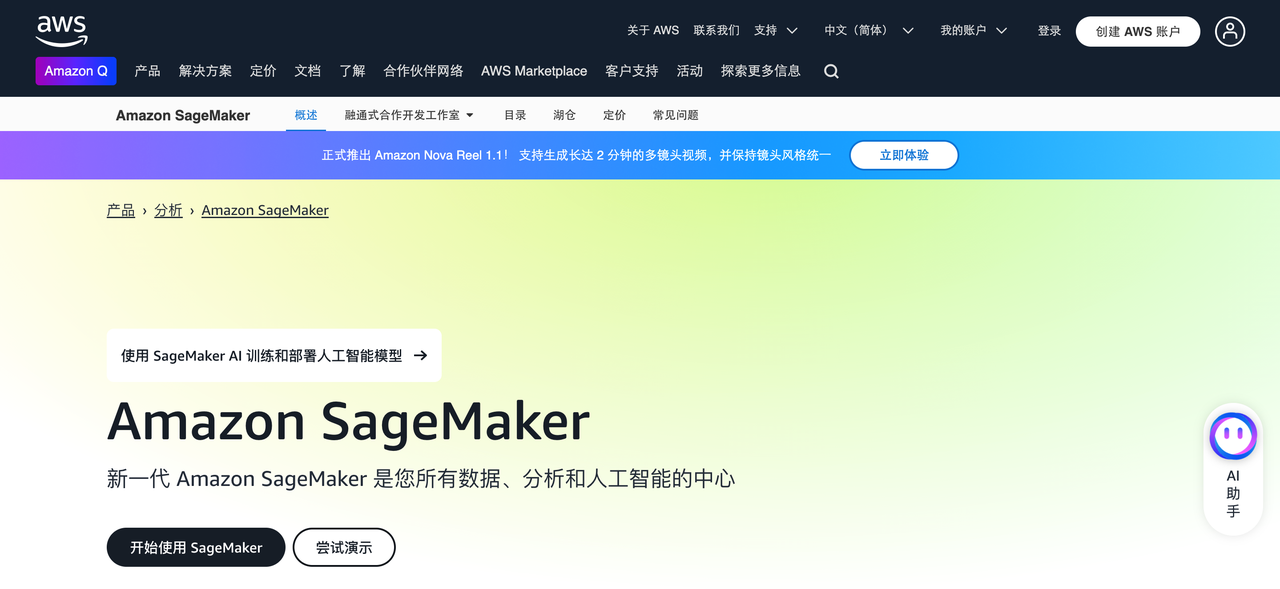Click 开始使用 SageMaker button
This screenshot has height=589, width=1280.
[x=196, y=547]
